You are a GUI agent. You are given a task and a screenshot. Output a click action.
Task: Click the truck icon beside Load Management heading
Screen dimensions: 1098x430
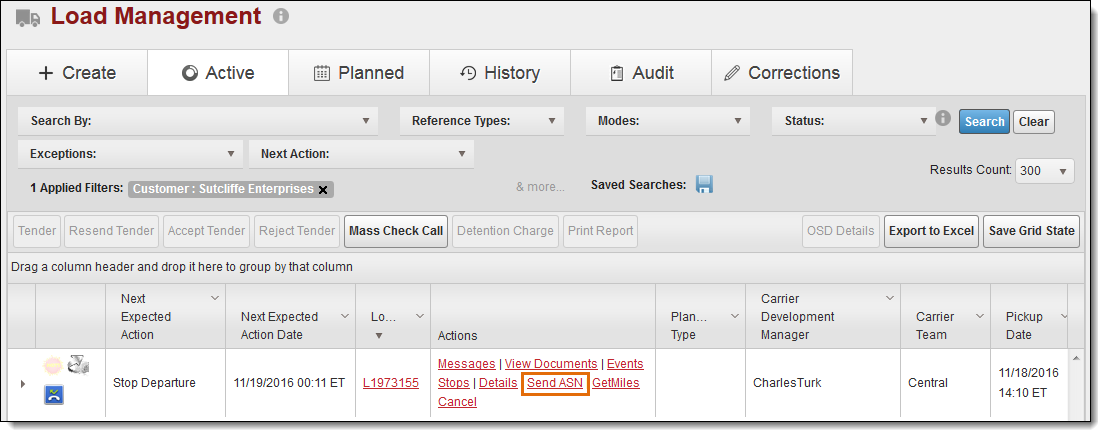pos(27,17)
